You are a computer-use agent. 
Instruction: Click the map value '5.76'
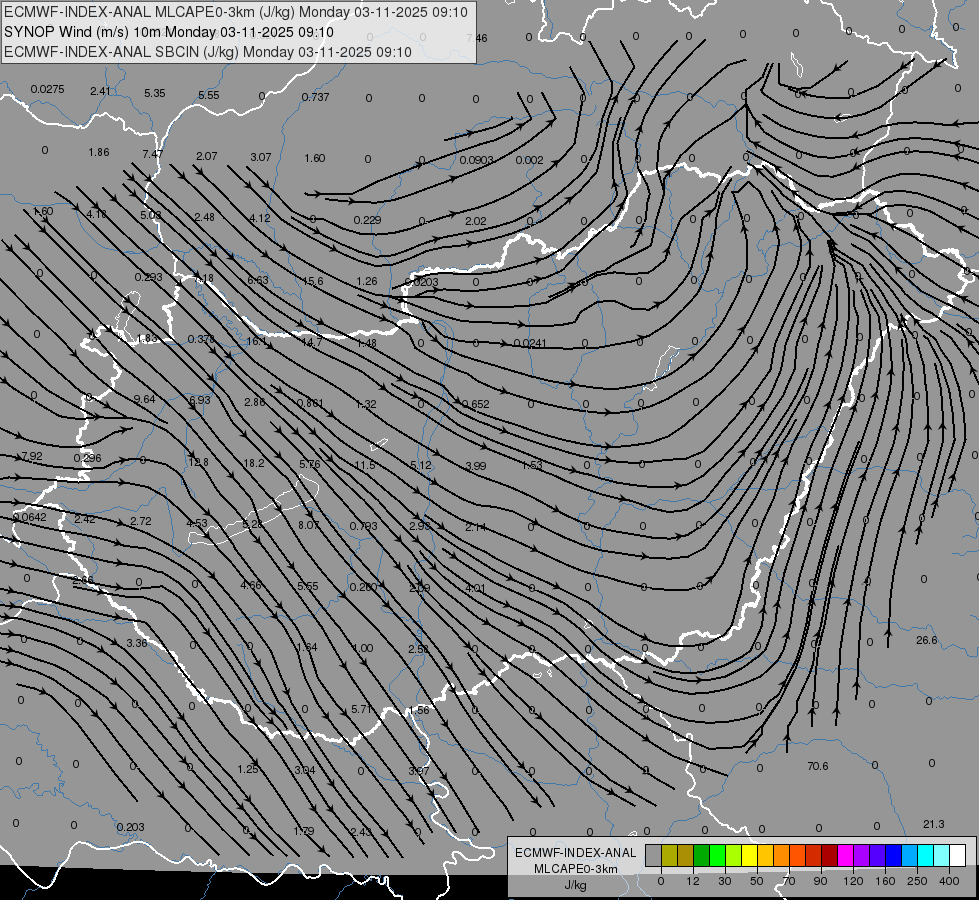click(310, 464)
